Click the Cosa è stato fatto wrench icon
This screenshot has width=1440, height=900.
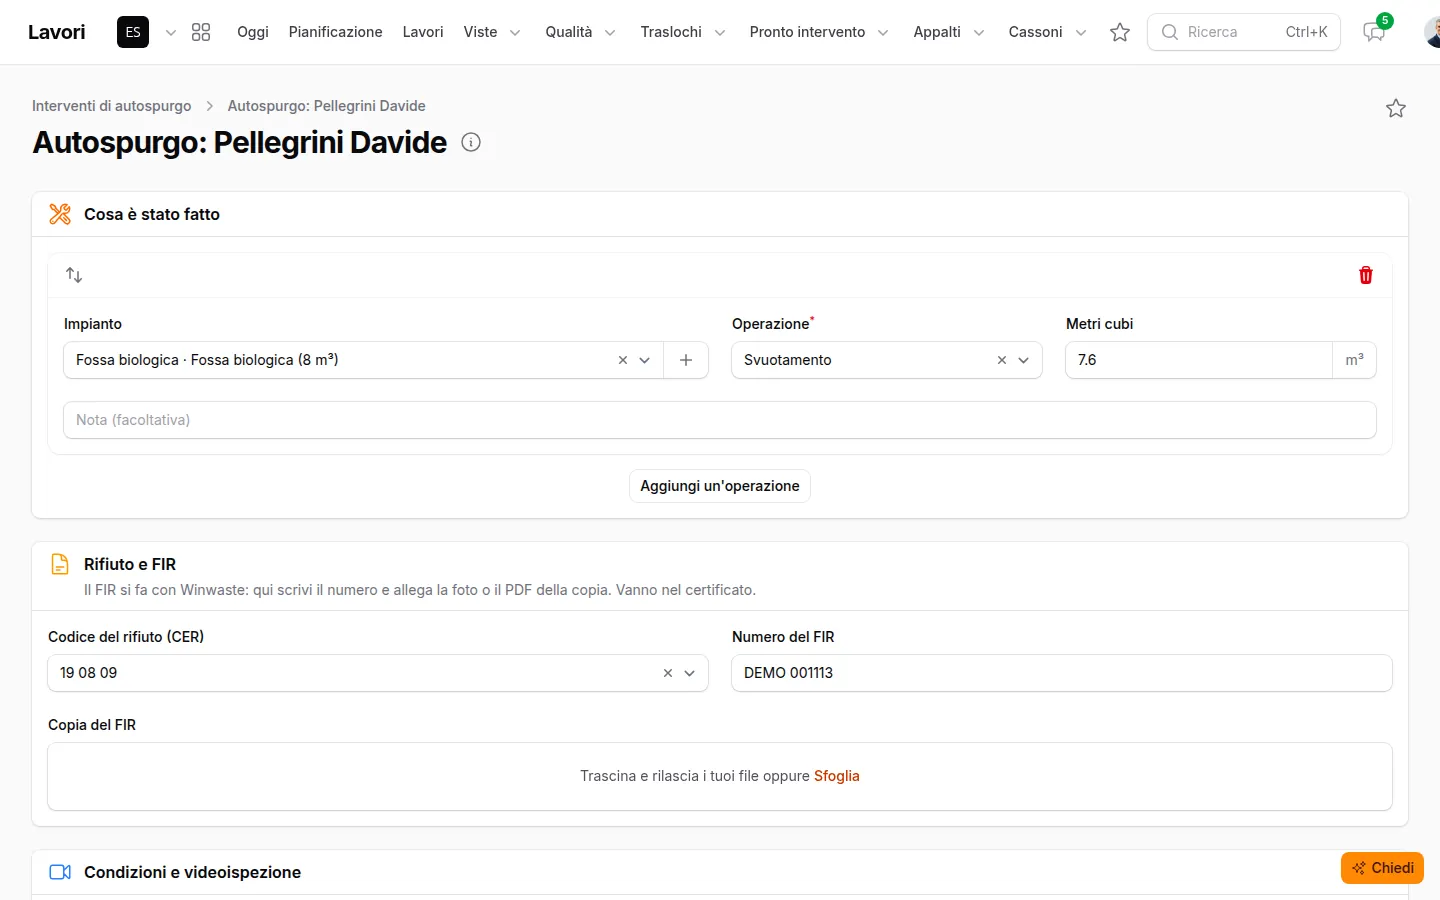[x=60, y=214]
